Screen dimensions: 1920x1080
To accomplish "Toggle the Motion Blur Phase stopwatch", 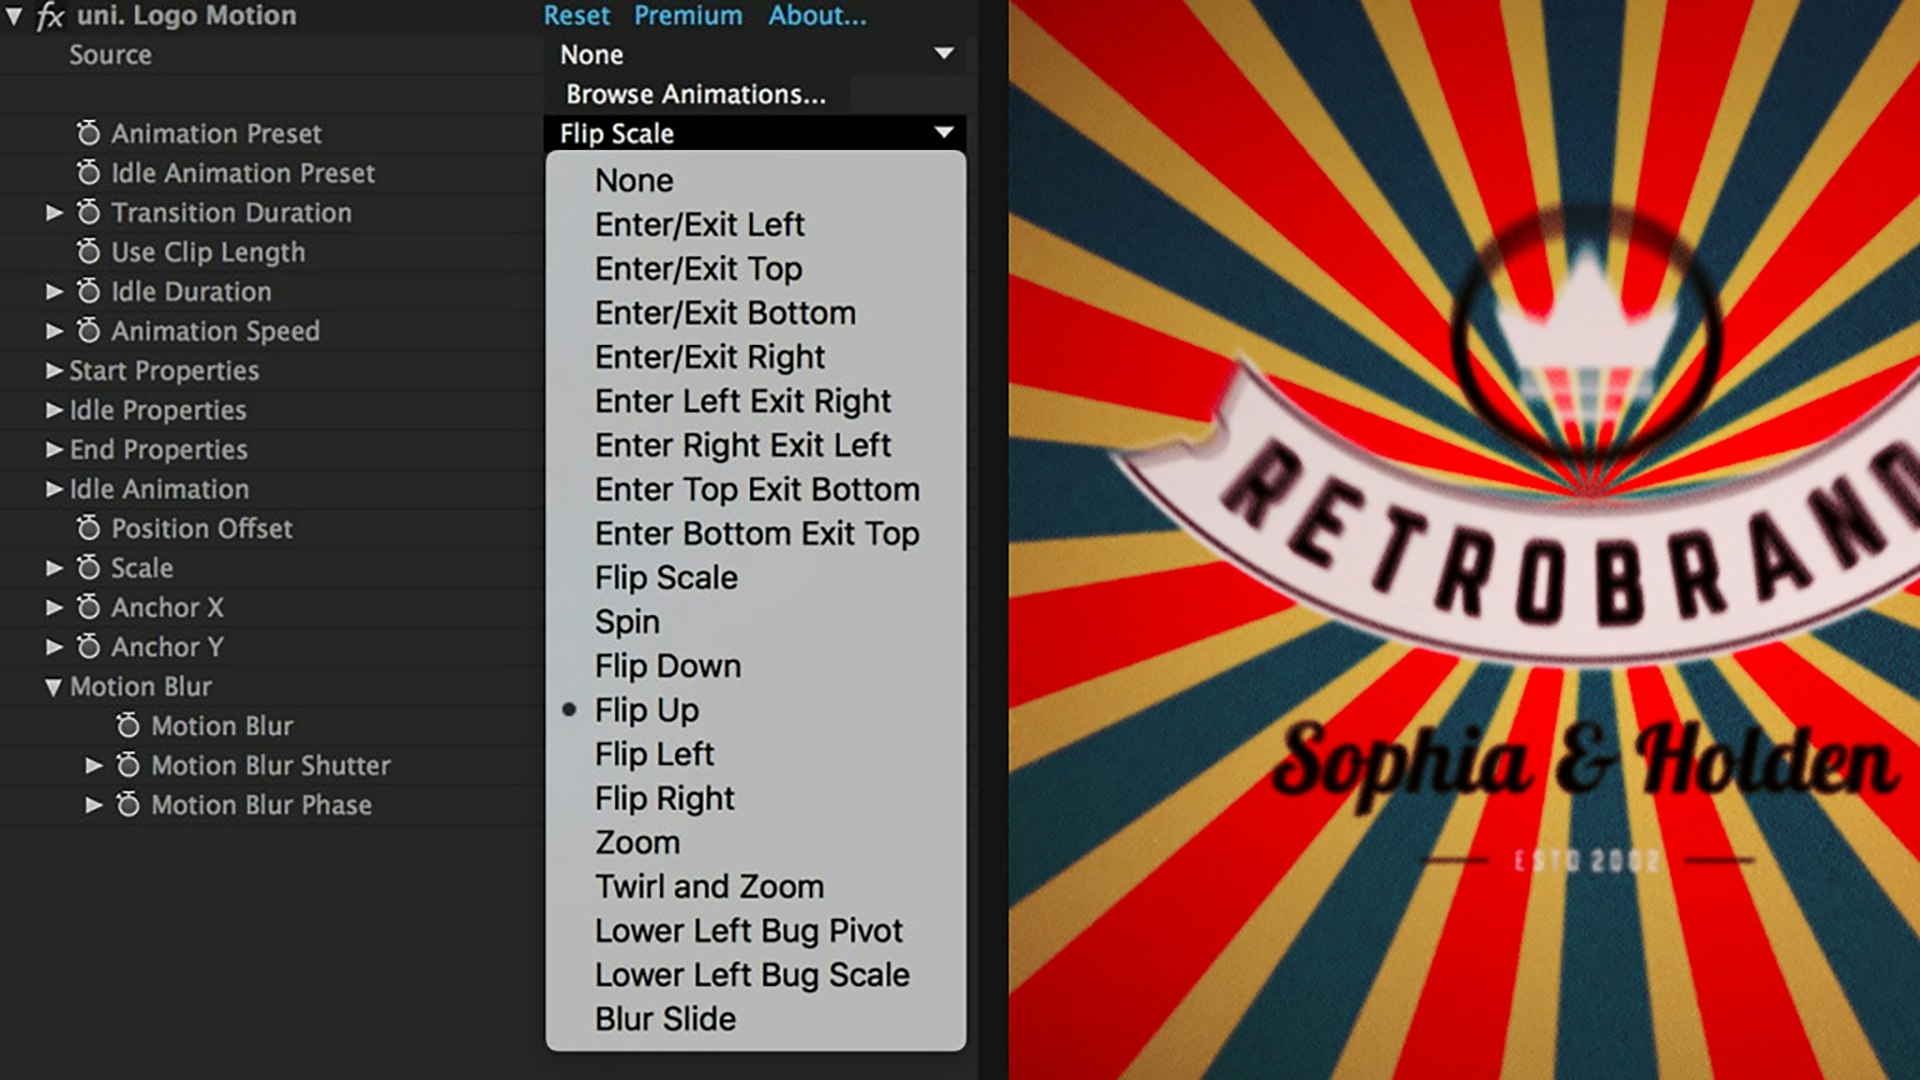I will tap(128, 805).
